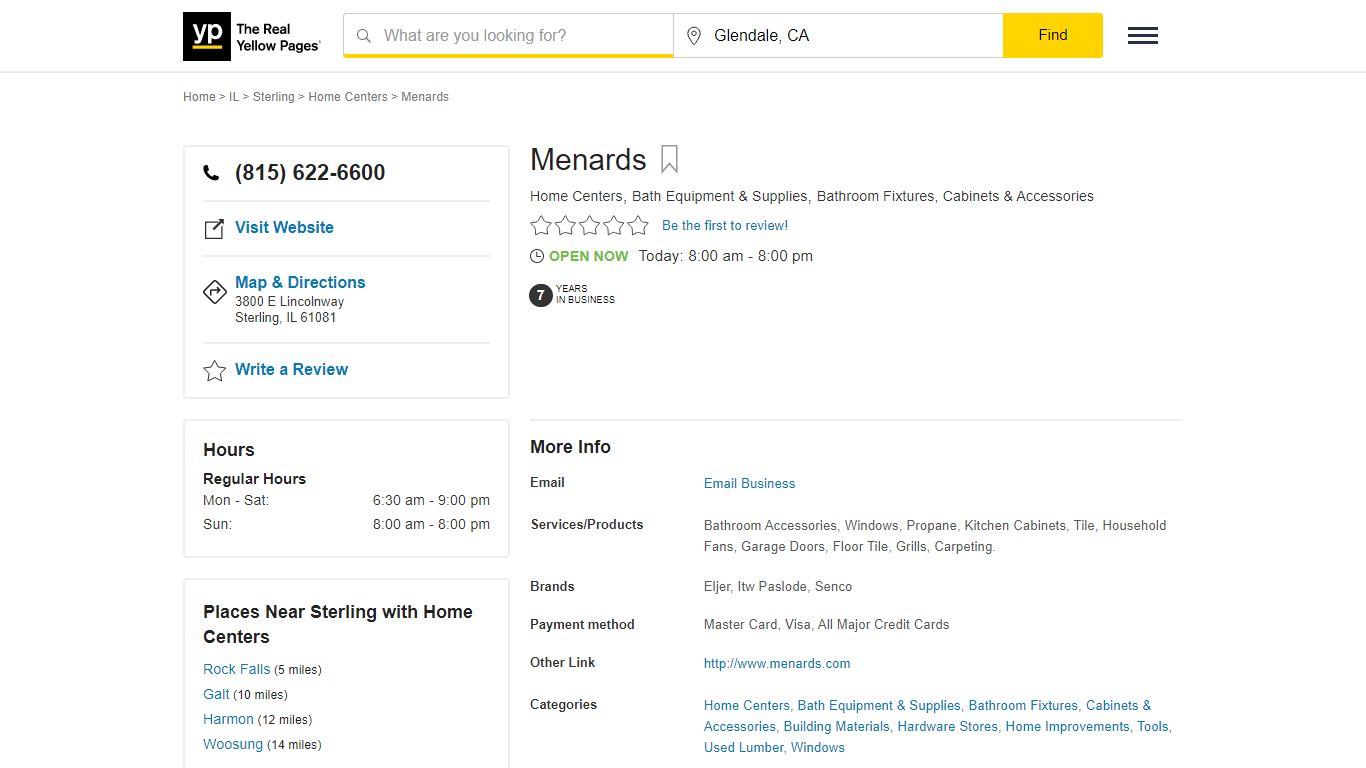Screen dimensions: 1366x768
Task: Click the Menards breadcrumb
Action: click(425, 97)
